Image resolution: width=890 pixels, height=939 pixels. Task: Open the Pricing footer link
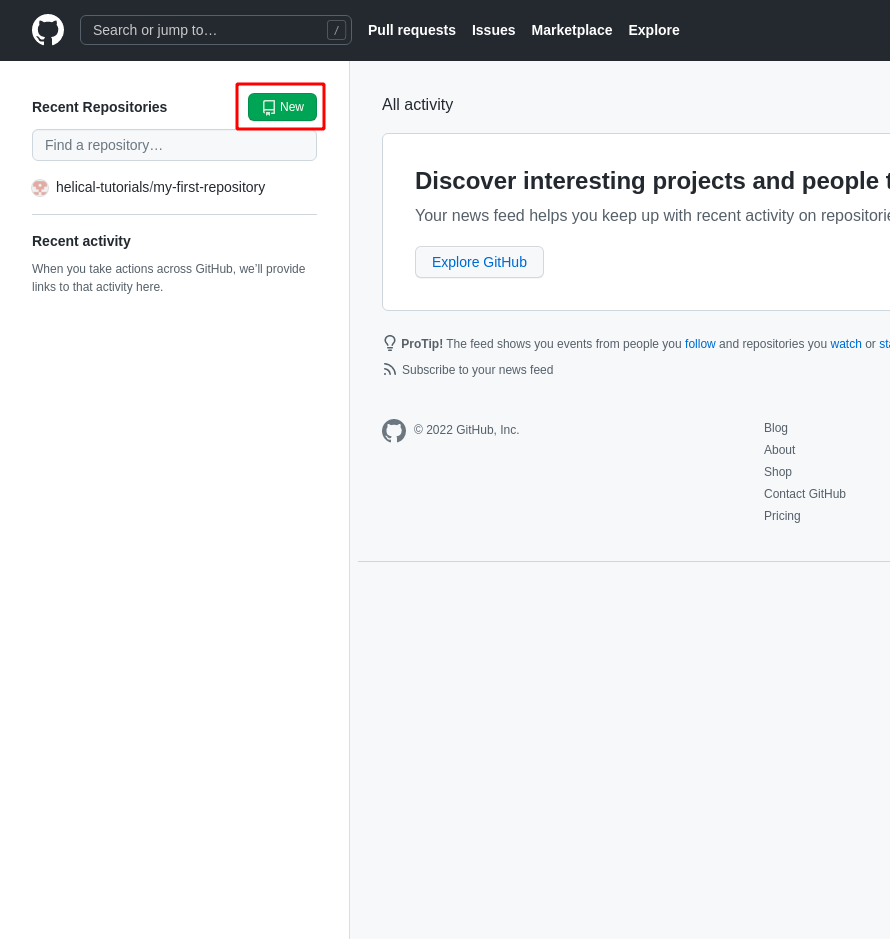click(x=782, y=516)
